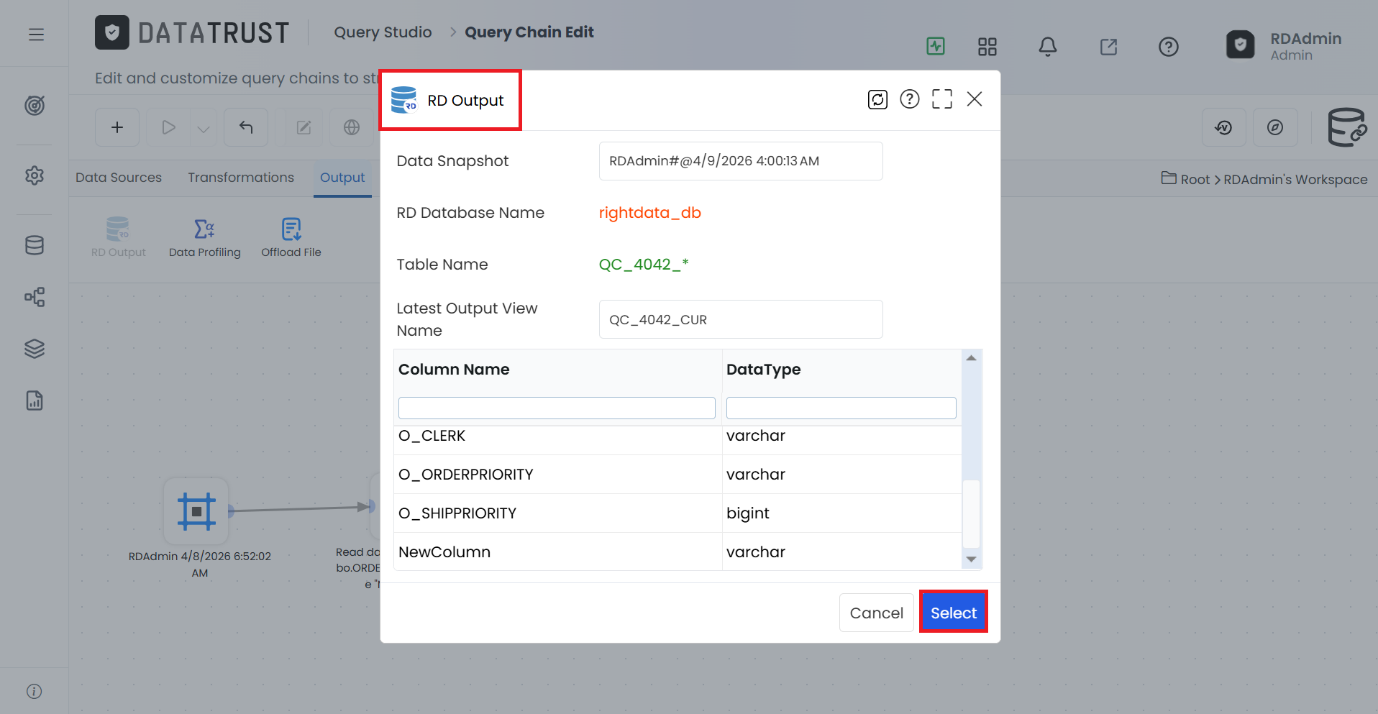Open the hamburger menu icon
Viewport: 1378px width, 714px height.
(x=36, y=35)
